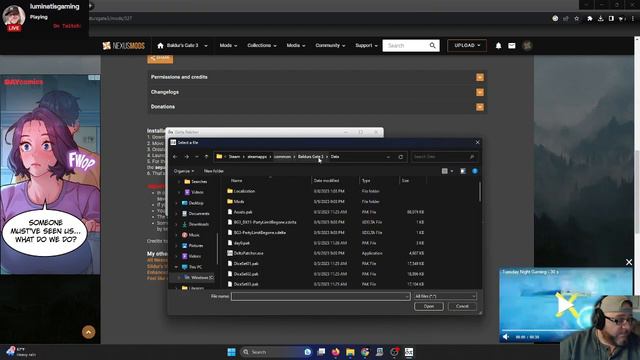Viewport: 640px width, 360px height.
Task: Click the browser bookmark star icon
Action: 576,18
